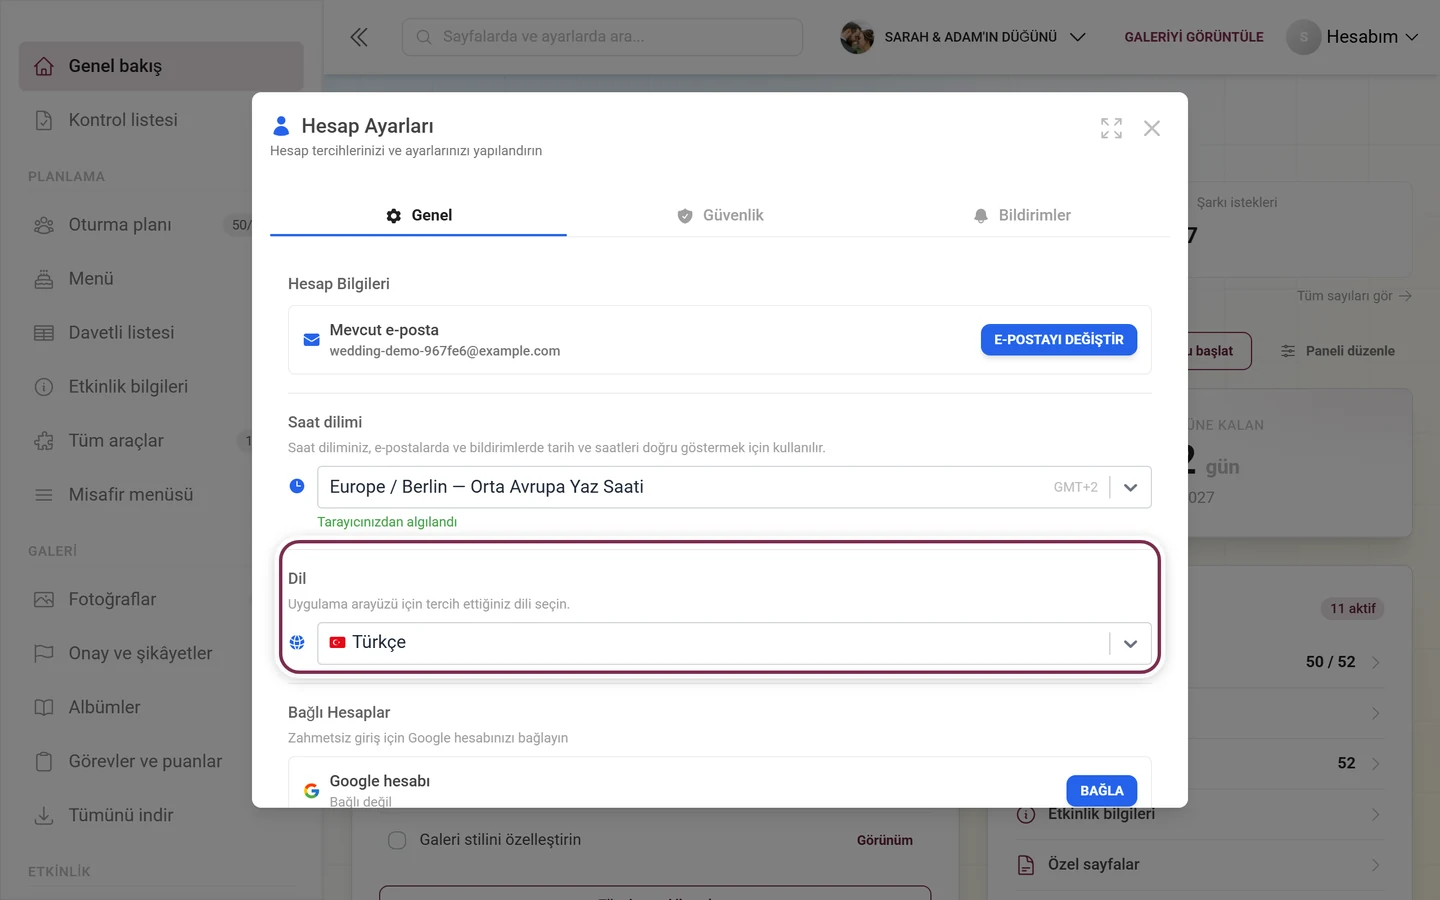Image resolution: width=1440 pixels, height=900 pixels.
Task: Switch to the Güvenlik tab
Action: click(x=719, y=215)
